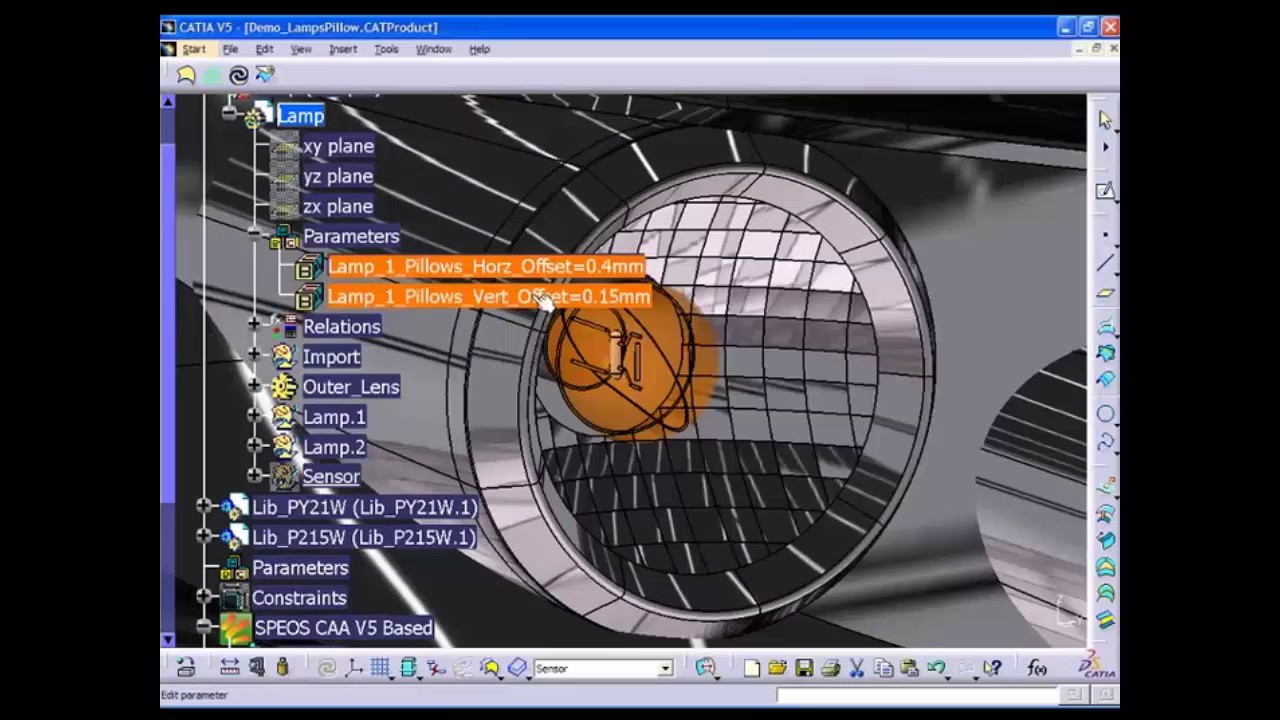
Task: Click the yellow speech-bubble icon in top toolbar
Action: click(186, 75)
